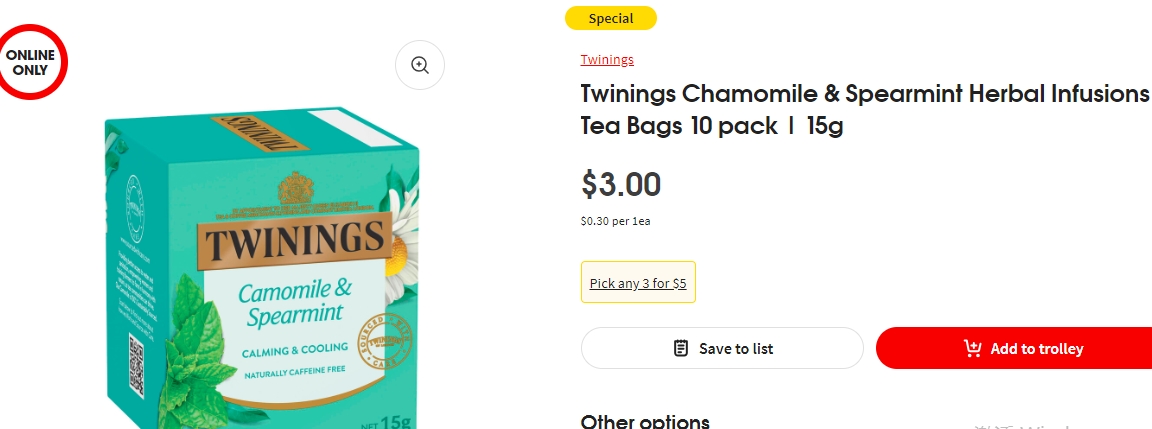
Task: Click the list icon beside Save to list
Action: pyautogui.click(x=681, y=348)
